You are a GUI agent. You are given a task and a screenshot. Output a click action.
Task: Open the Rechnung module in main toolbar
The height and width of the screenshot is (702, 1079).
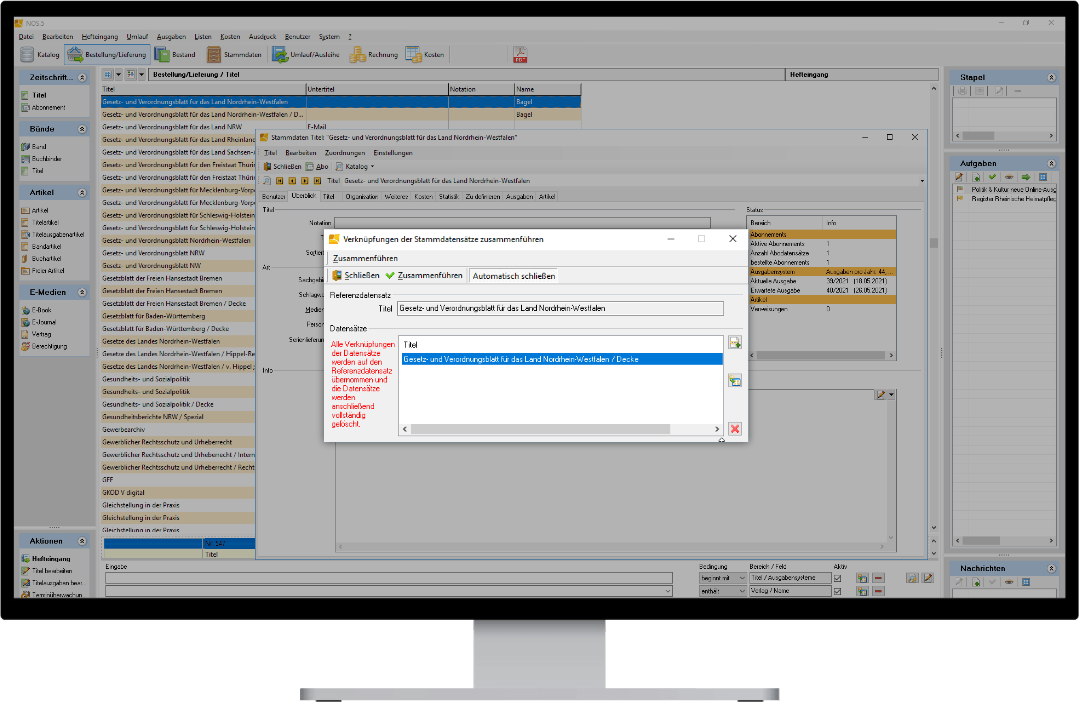pos(374,54)
